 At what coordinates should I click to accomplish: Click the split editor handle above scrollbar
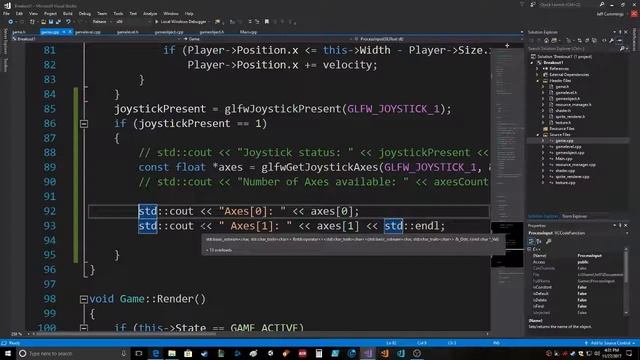click(507, 46)
